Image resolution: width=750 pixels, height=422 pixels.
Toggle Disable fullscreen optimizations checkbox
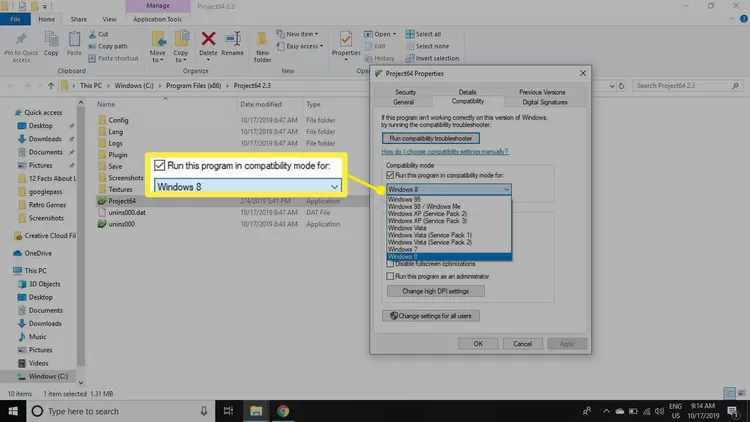click(390, 264)
